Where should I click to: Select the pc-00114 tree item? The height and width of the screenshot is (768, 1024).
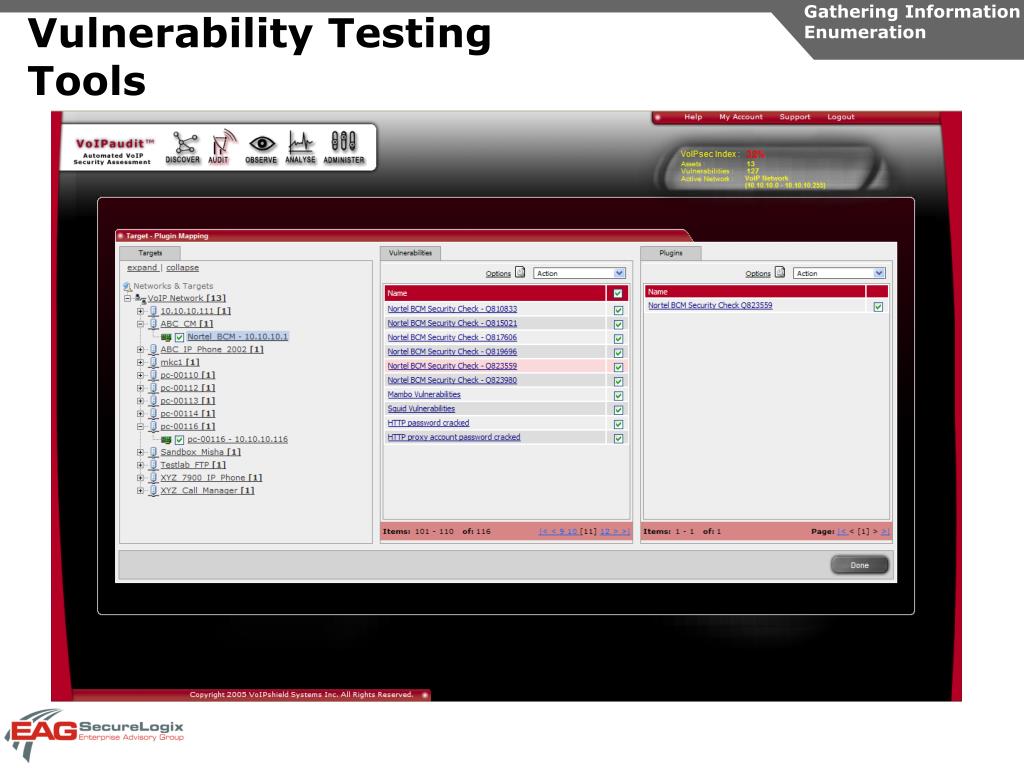(187, 414)
